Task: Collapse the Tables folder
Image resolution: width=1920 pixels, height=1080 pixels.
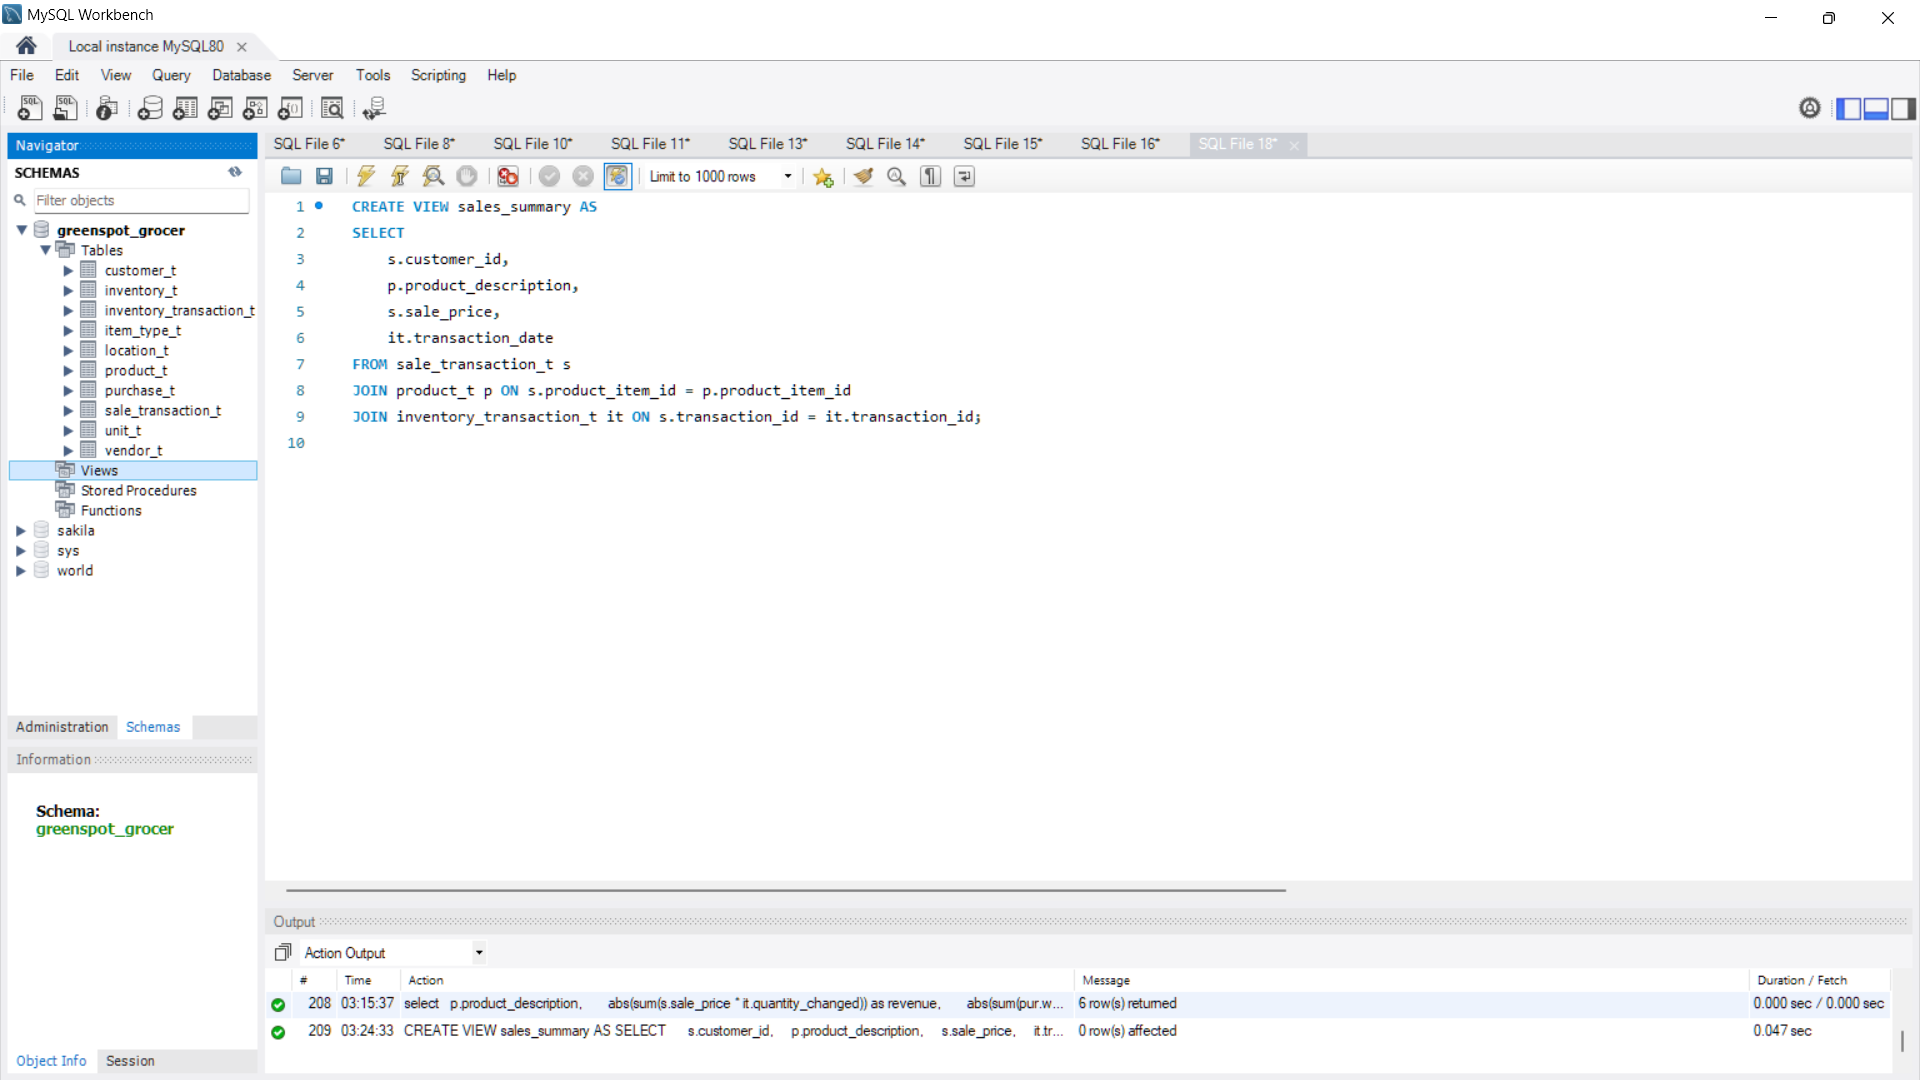Action: coord(45,250)
